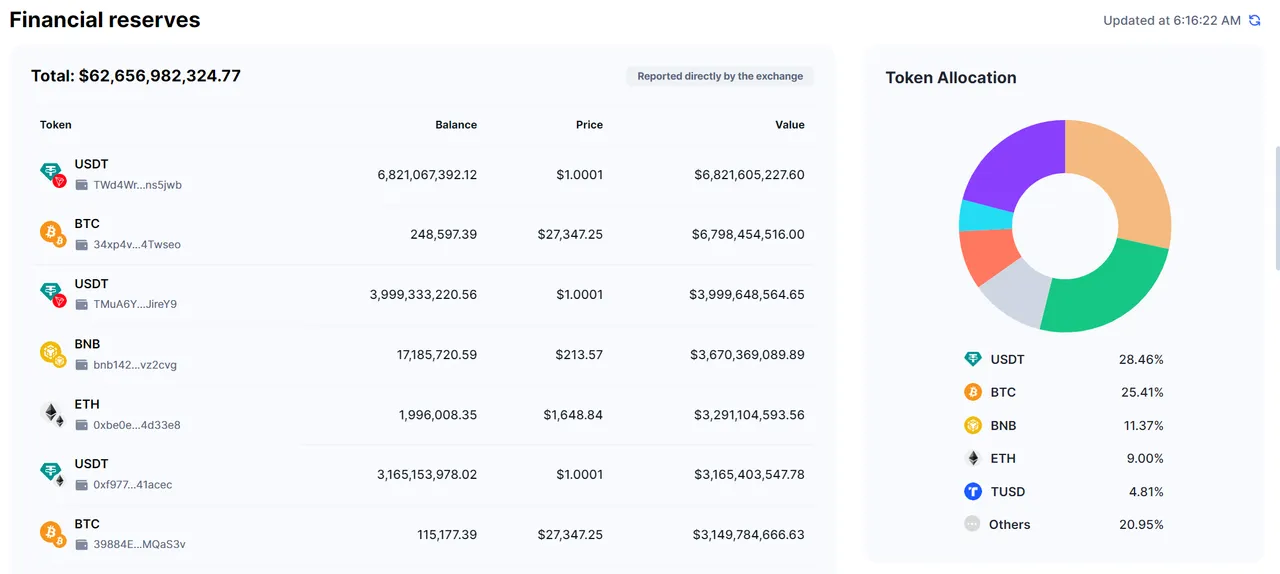Open wallet address 0xf977...41acec
1280x574 pixels.
(133, 485)
